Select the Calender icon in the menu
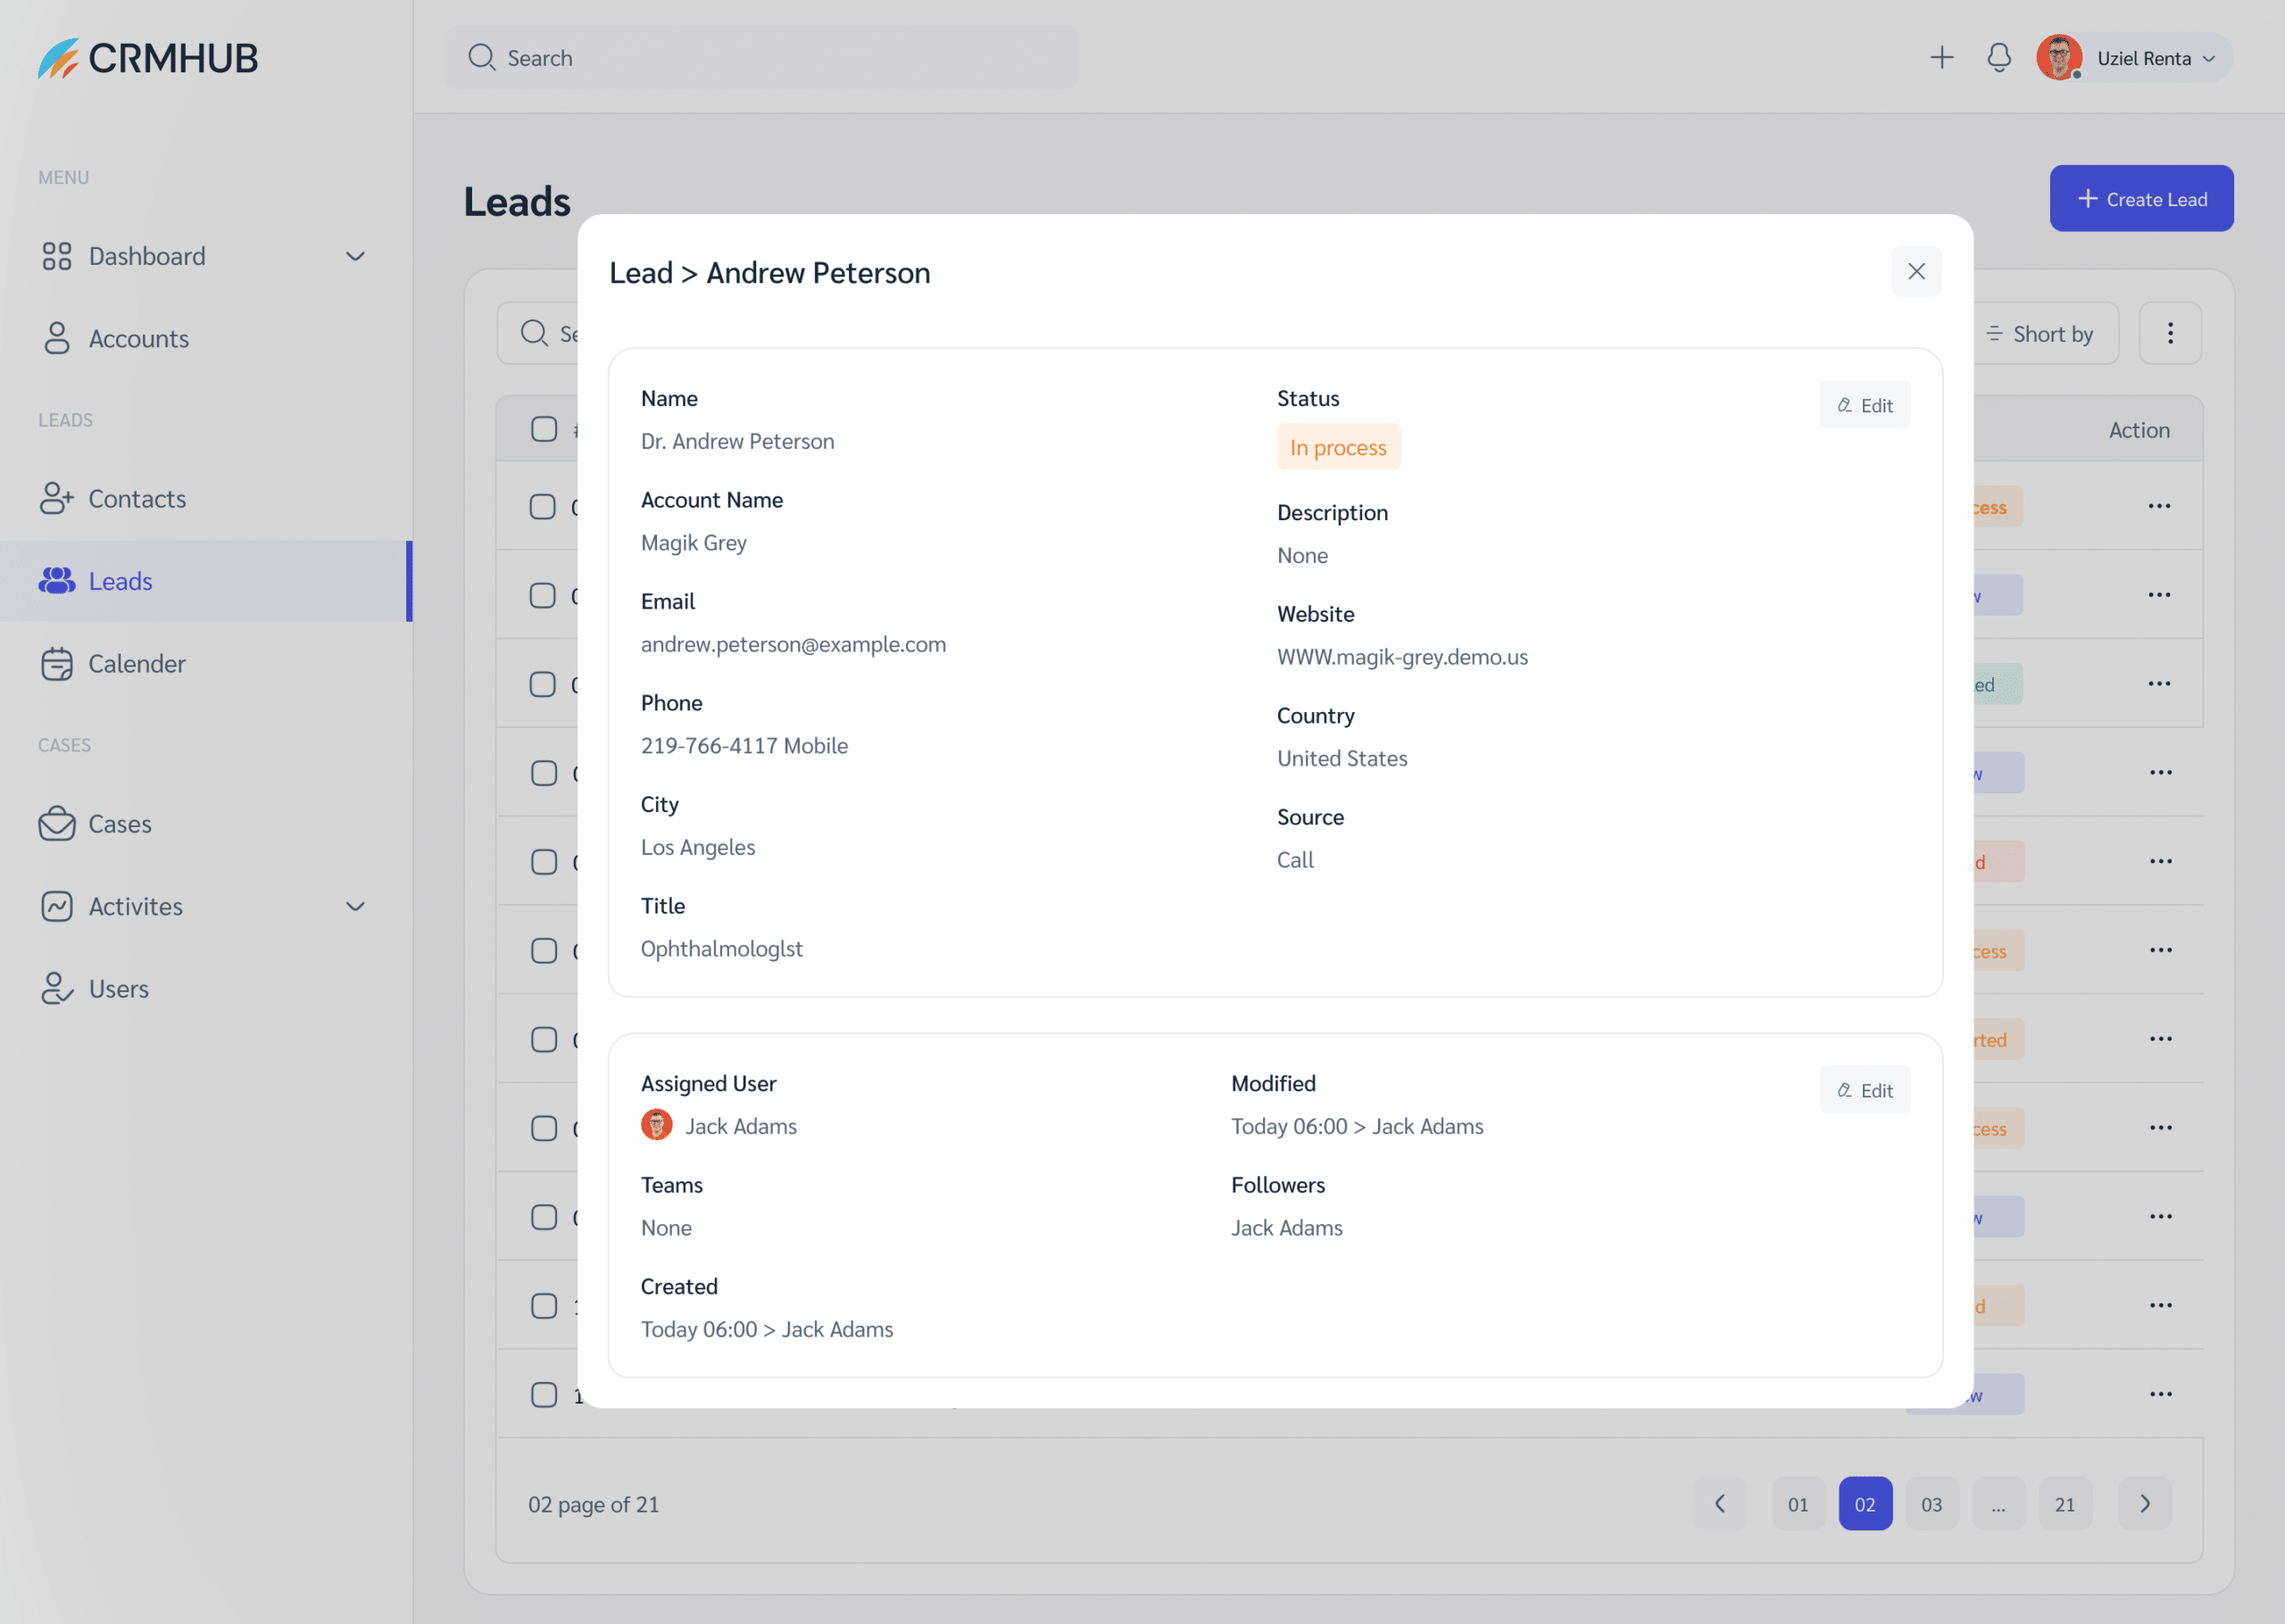The height and width of the screenshot is (1624, 2285). click(57, 663)
